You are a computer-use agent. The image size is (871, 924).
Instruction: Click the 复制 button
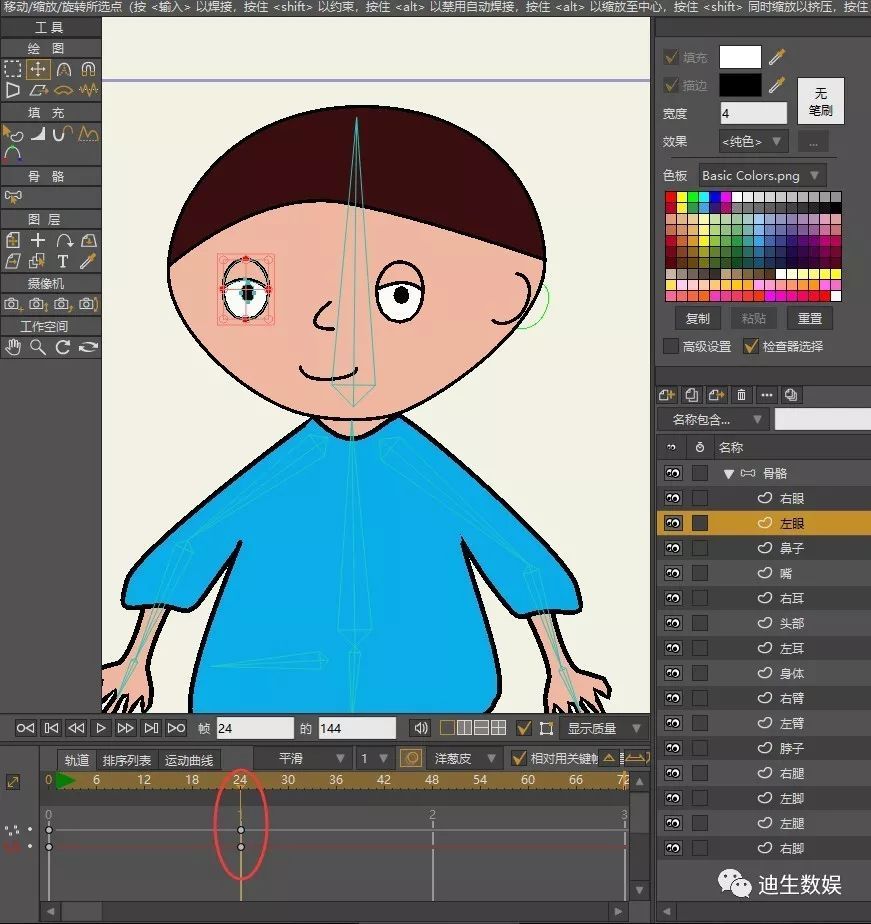click(698, 318)
